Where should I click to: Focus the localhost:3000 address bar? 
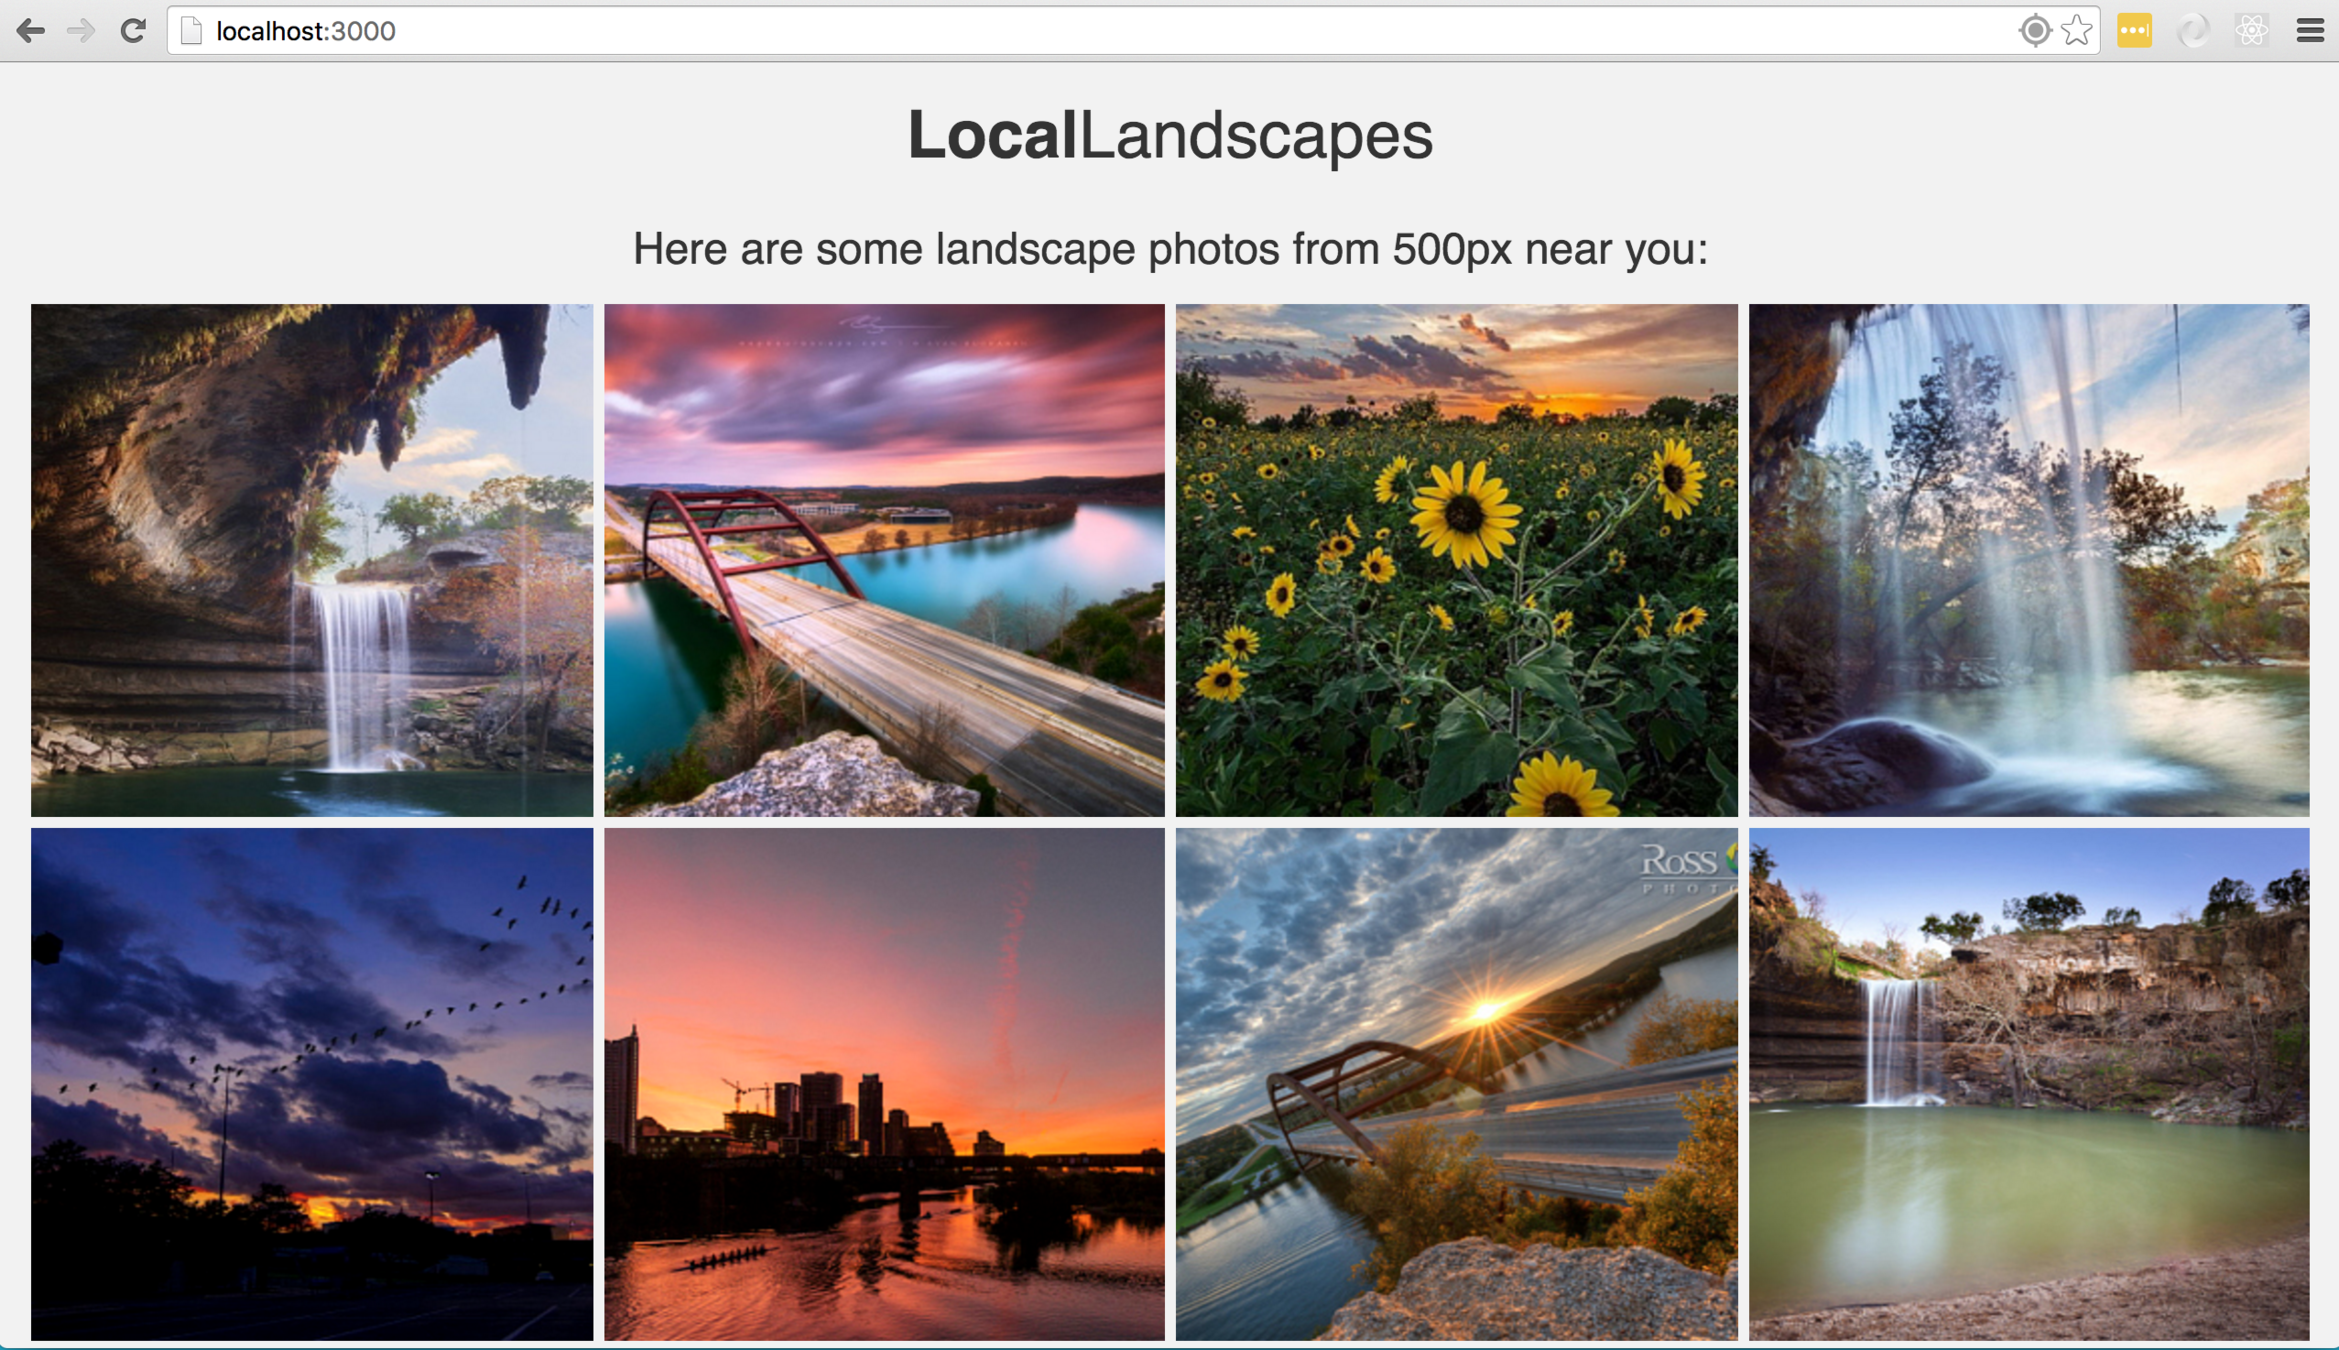[x=1000, y=31]
